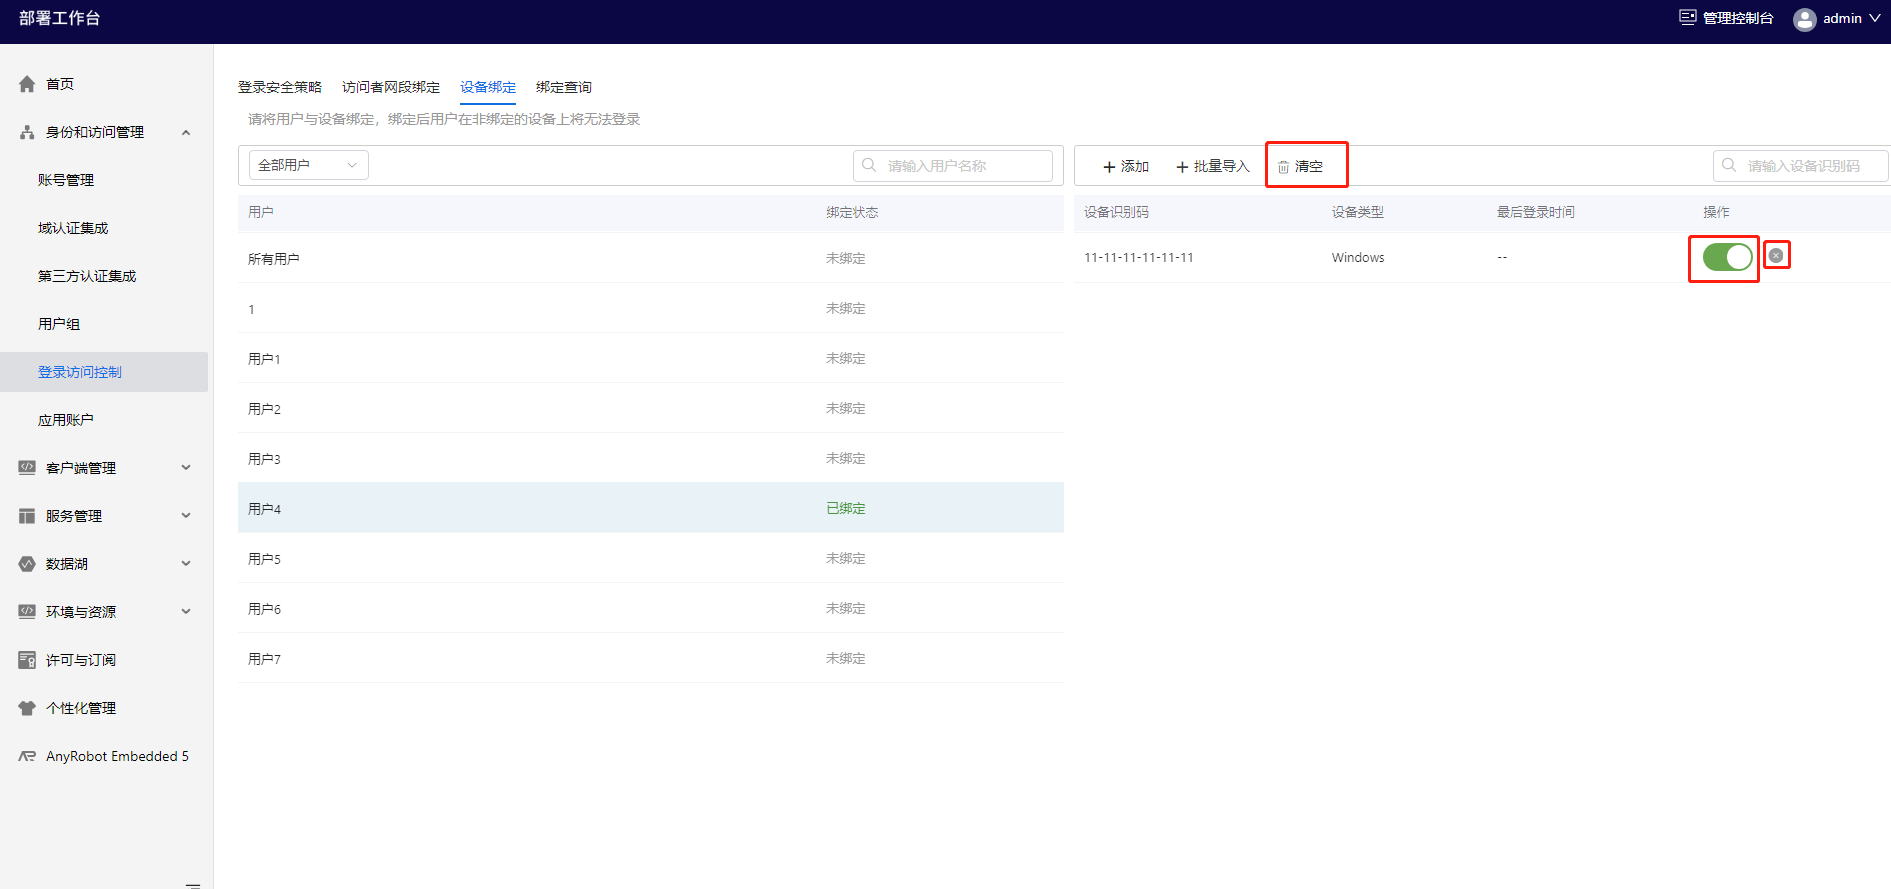
Task: Focus the 请输入设备识别码 search field
Action: 1801,165
